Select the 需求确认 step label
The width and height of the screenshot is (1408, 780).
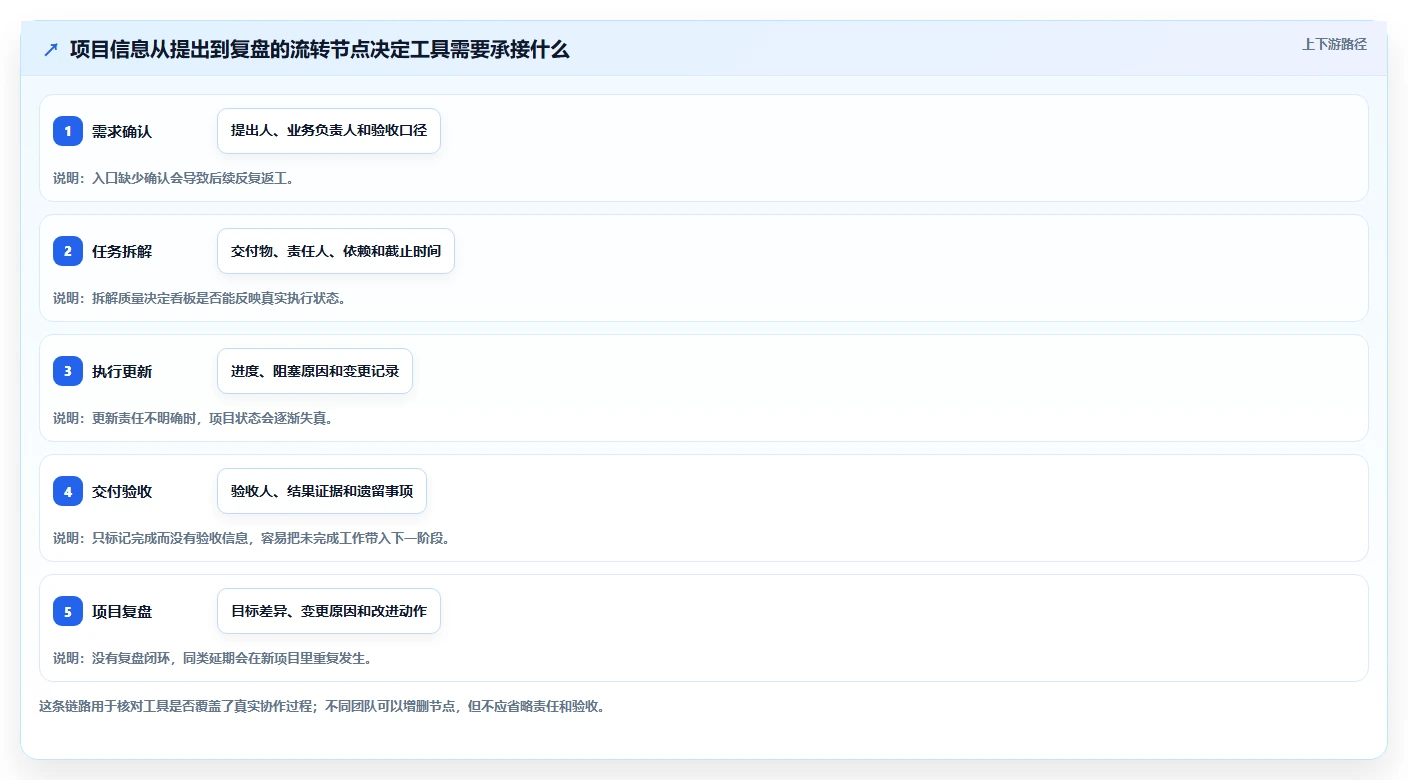click(122, 131)
